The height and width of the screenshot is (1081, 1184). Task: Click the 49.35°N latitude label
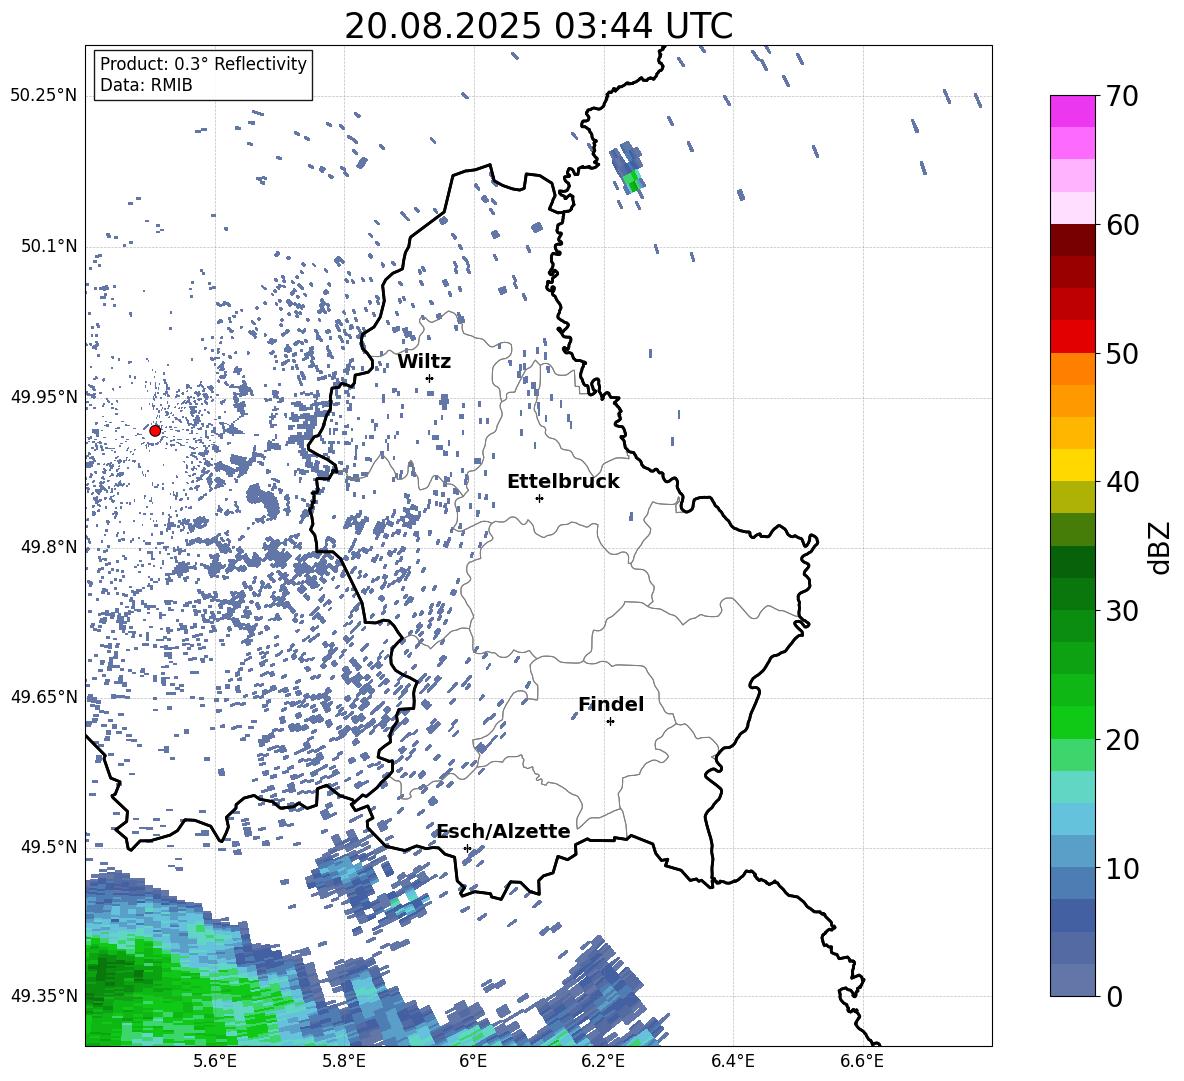pos(44,996)
